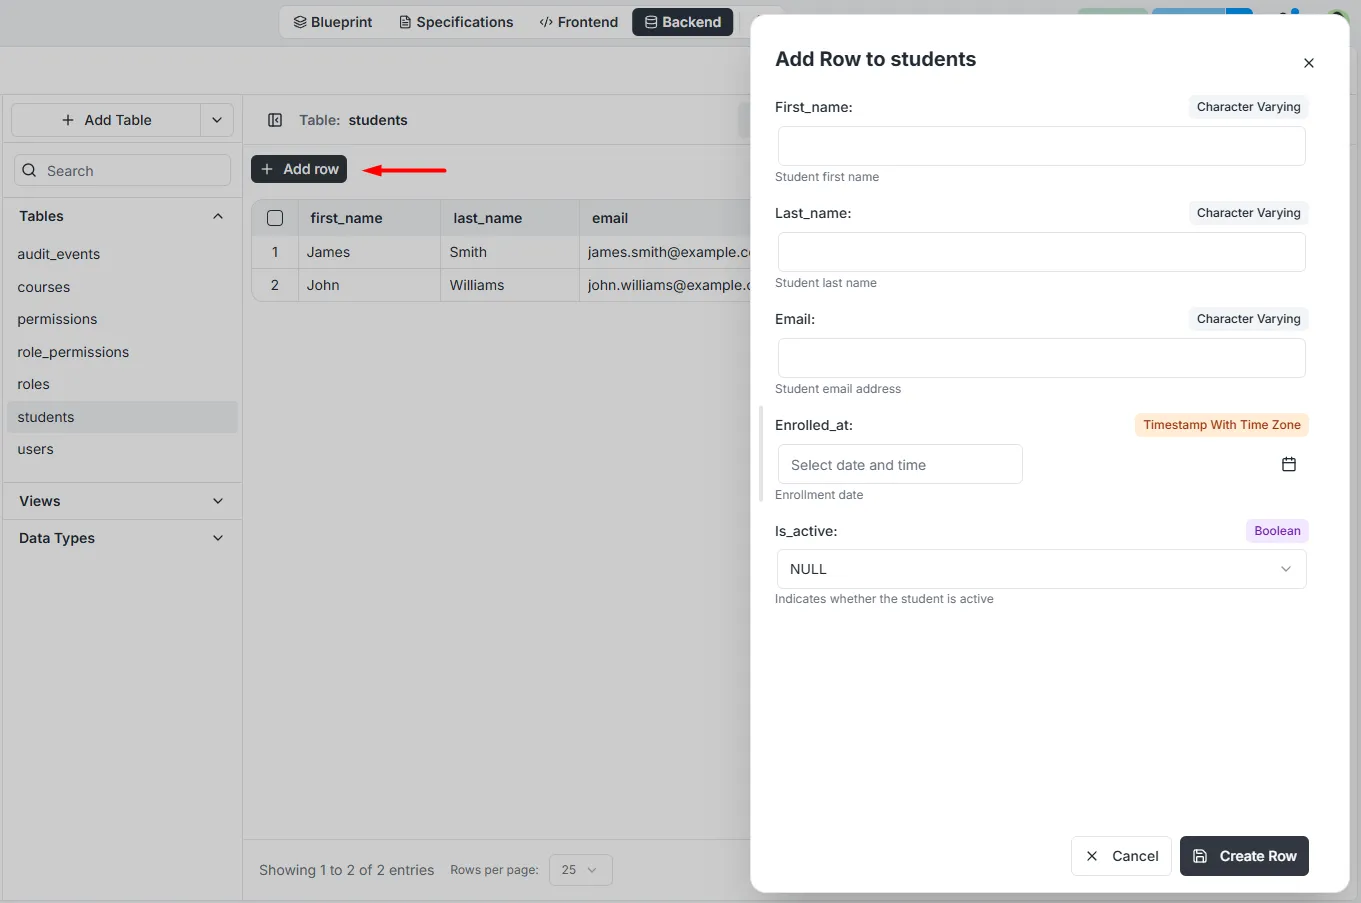Switch to the Blueprint tab
1361x903 pixels.
pyautogui.click(x=333, y=22)
